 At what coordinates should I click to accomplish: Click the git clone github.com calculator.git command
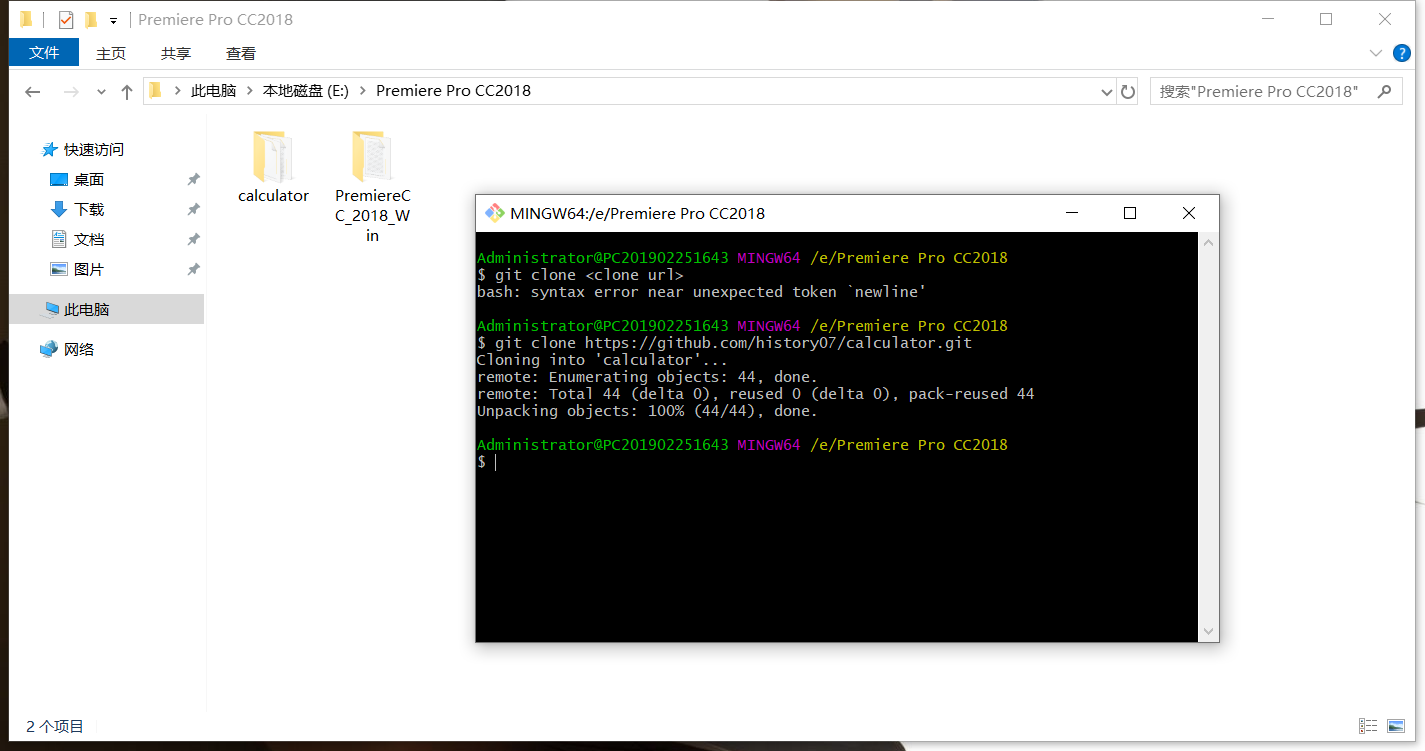pos(724,343)
